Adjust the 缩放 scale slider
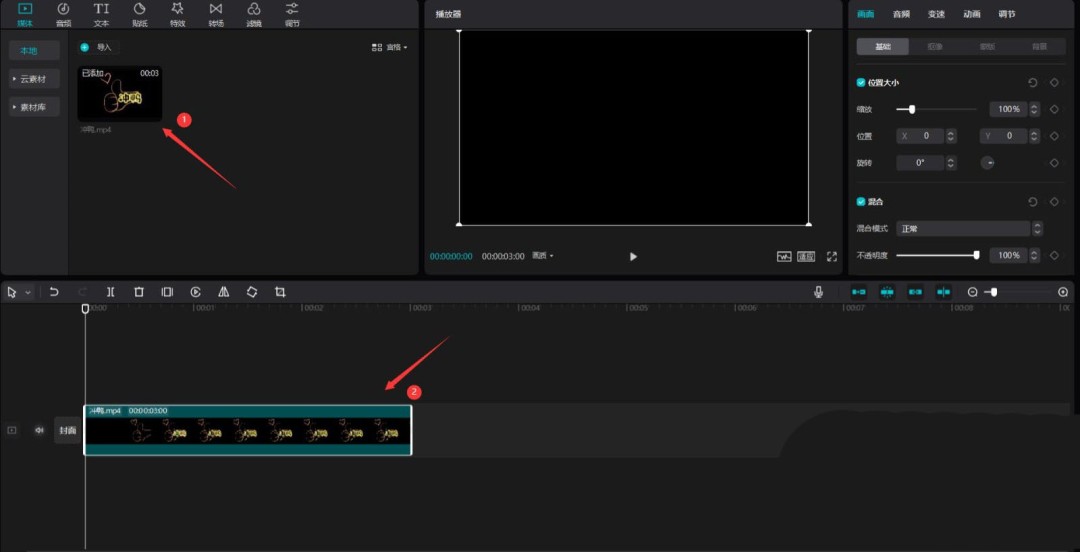This screenshot has width=1080, height=552. click(x=936, y=109)
